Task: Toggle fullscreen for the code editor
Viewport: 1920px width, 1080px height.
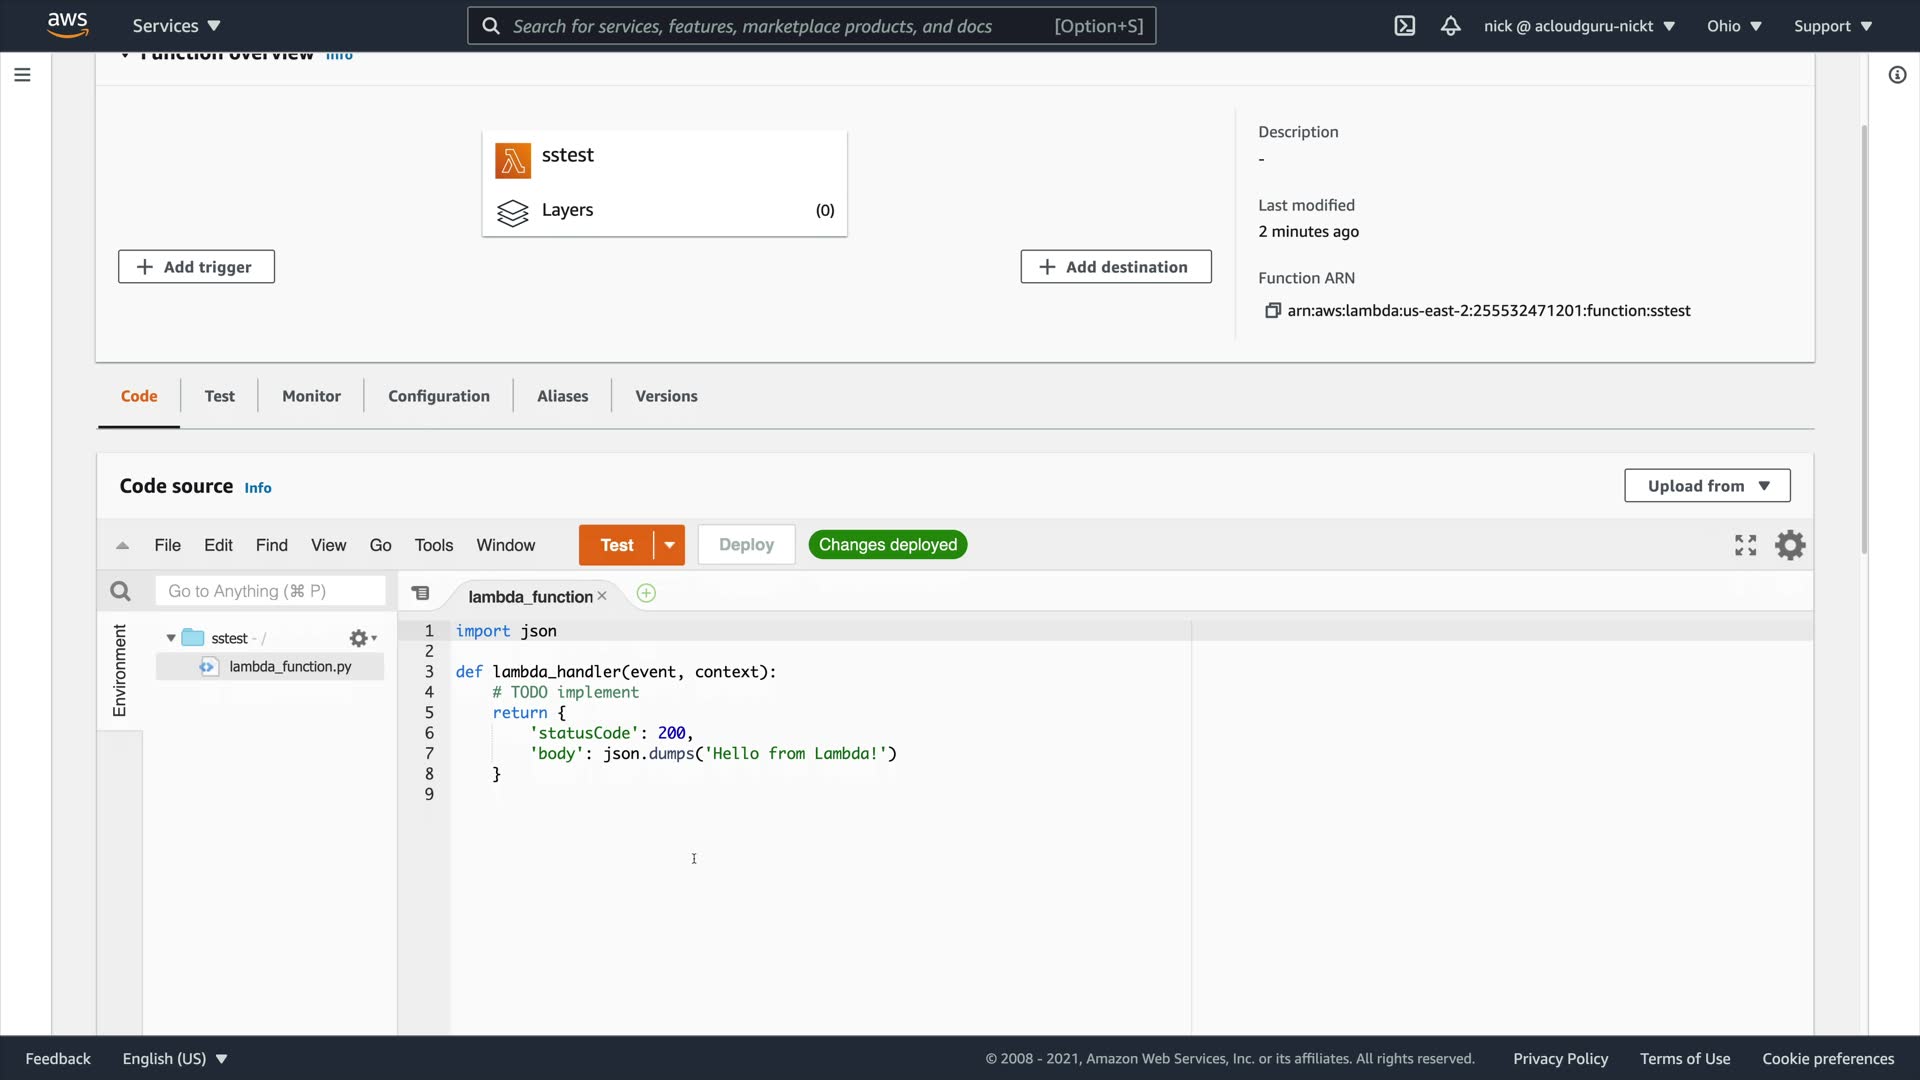Action: tap(1745, 545)
